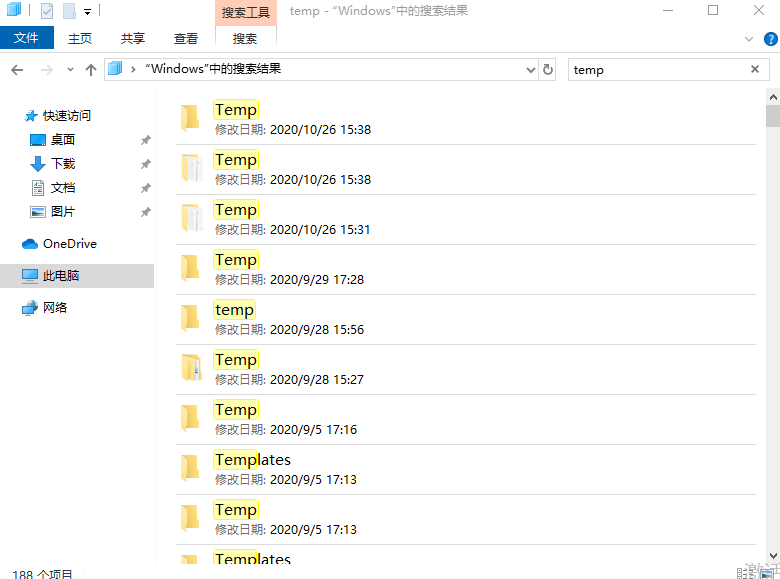
Task: Refresh the search results
Action: pos(548,70)
